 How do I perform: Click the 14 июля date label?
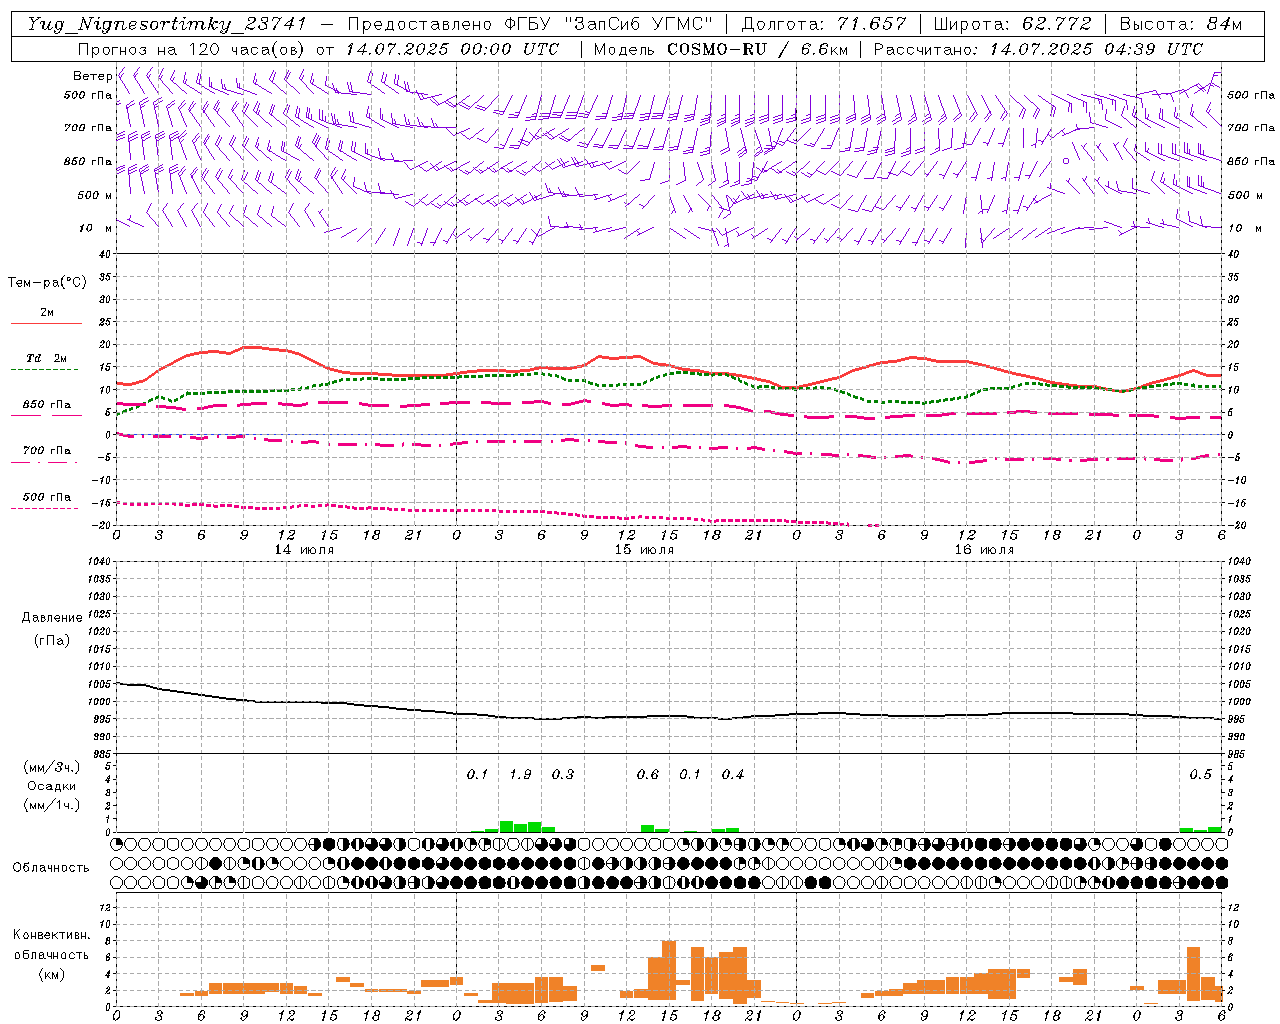pos(304,549)
